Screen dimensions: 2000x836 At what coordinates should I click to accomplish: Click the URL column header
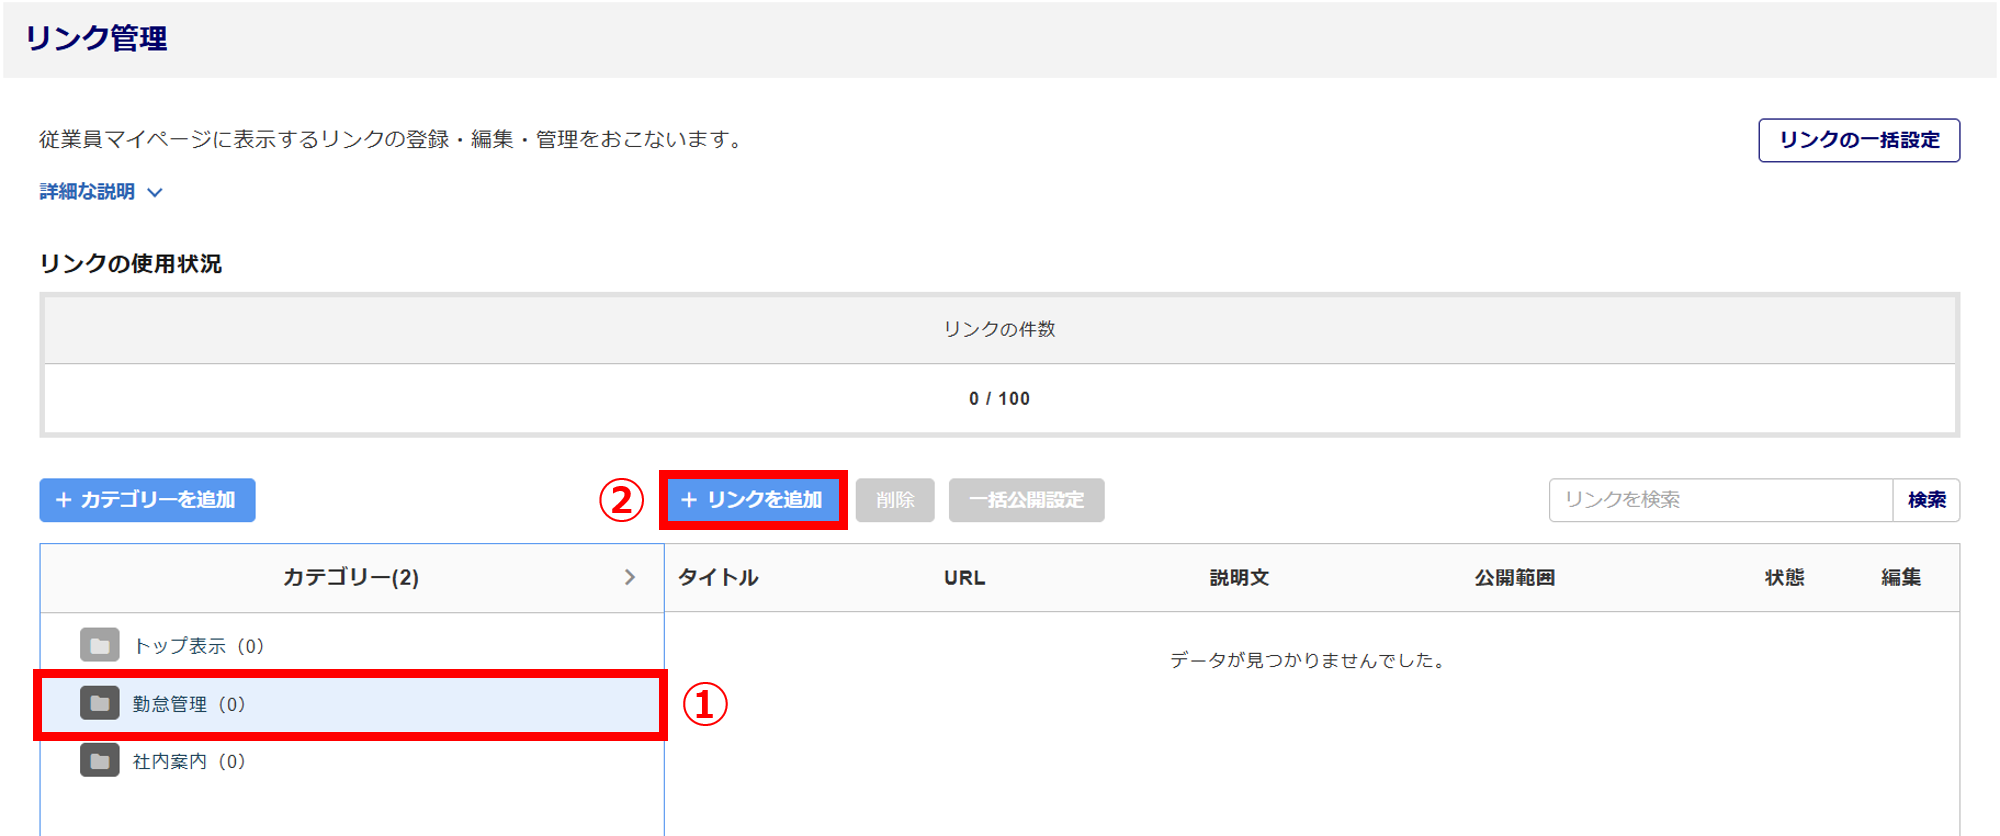(x=964, y=577)
